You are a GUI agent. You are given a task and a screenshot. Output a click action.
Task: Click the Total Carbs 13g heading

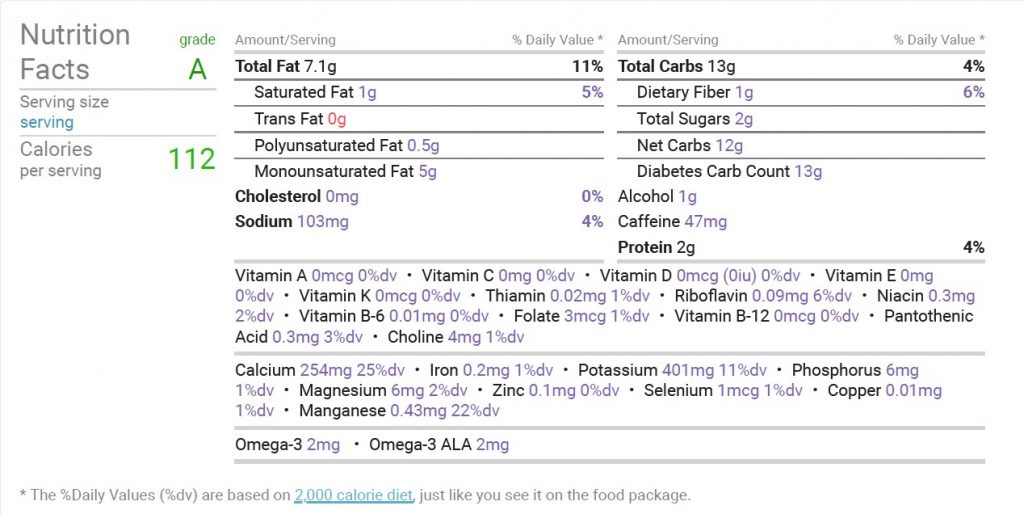pos(677,66)
